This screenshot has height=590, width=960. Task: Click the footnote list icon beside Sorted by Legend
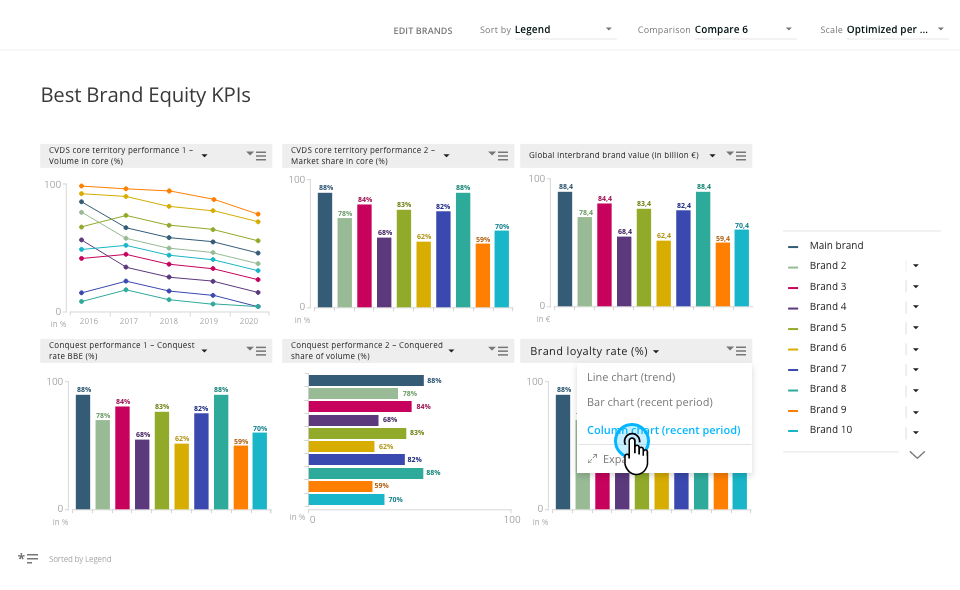(28, 558)
